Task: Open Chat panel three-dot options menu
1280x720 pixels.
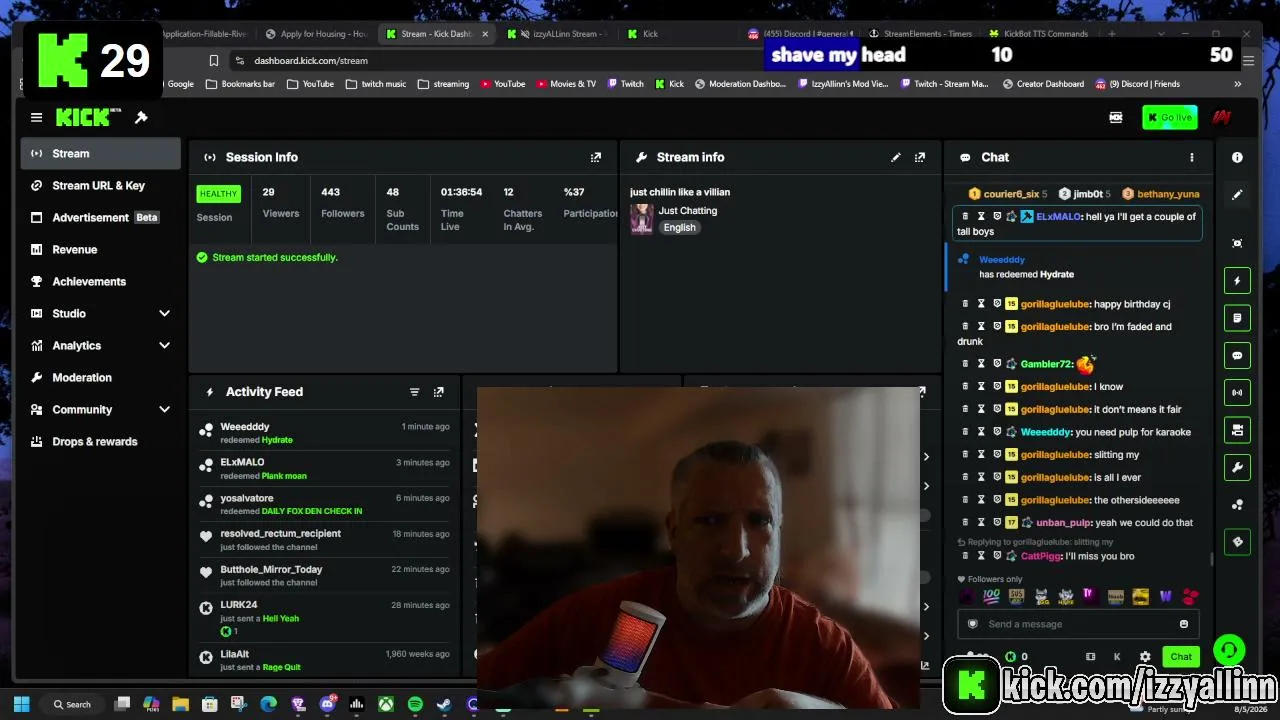Action: 1191,157
